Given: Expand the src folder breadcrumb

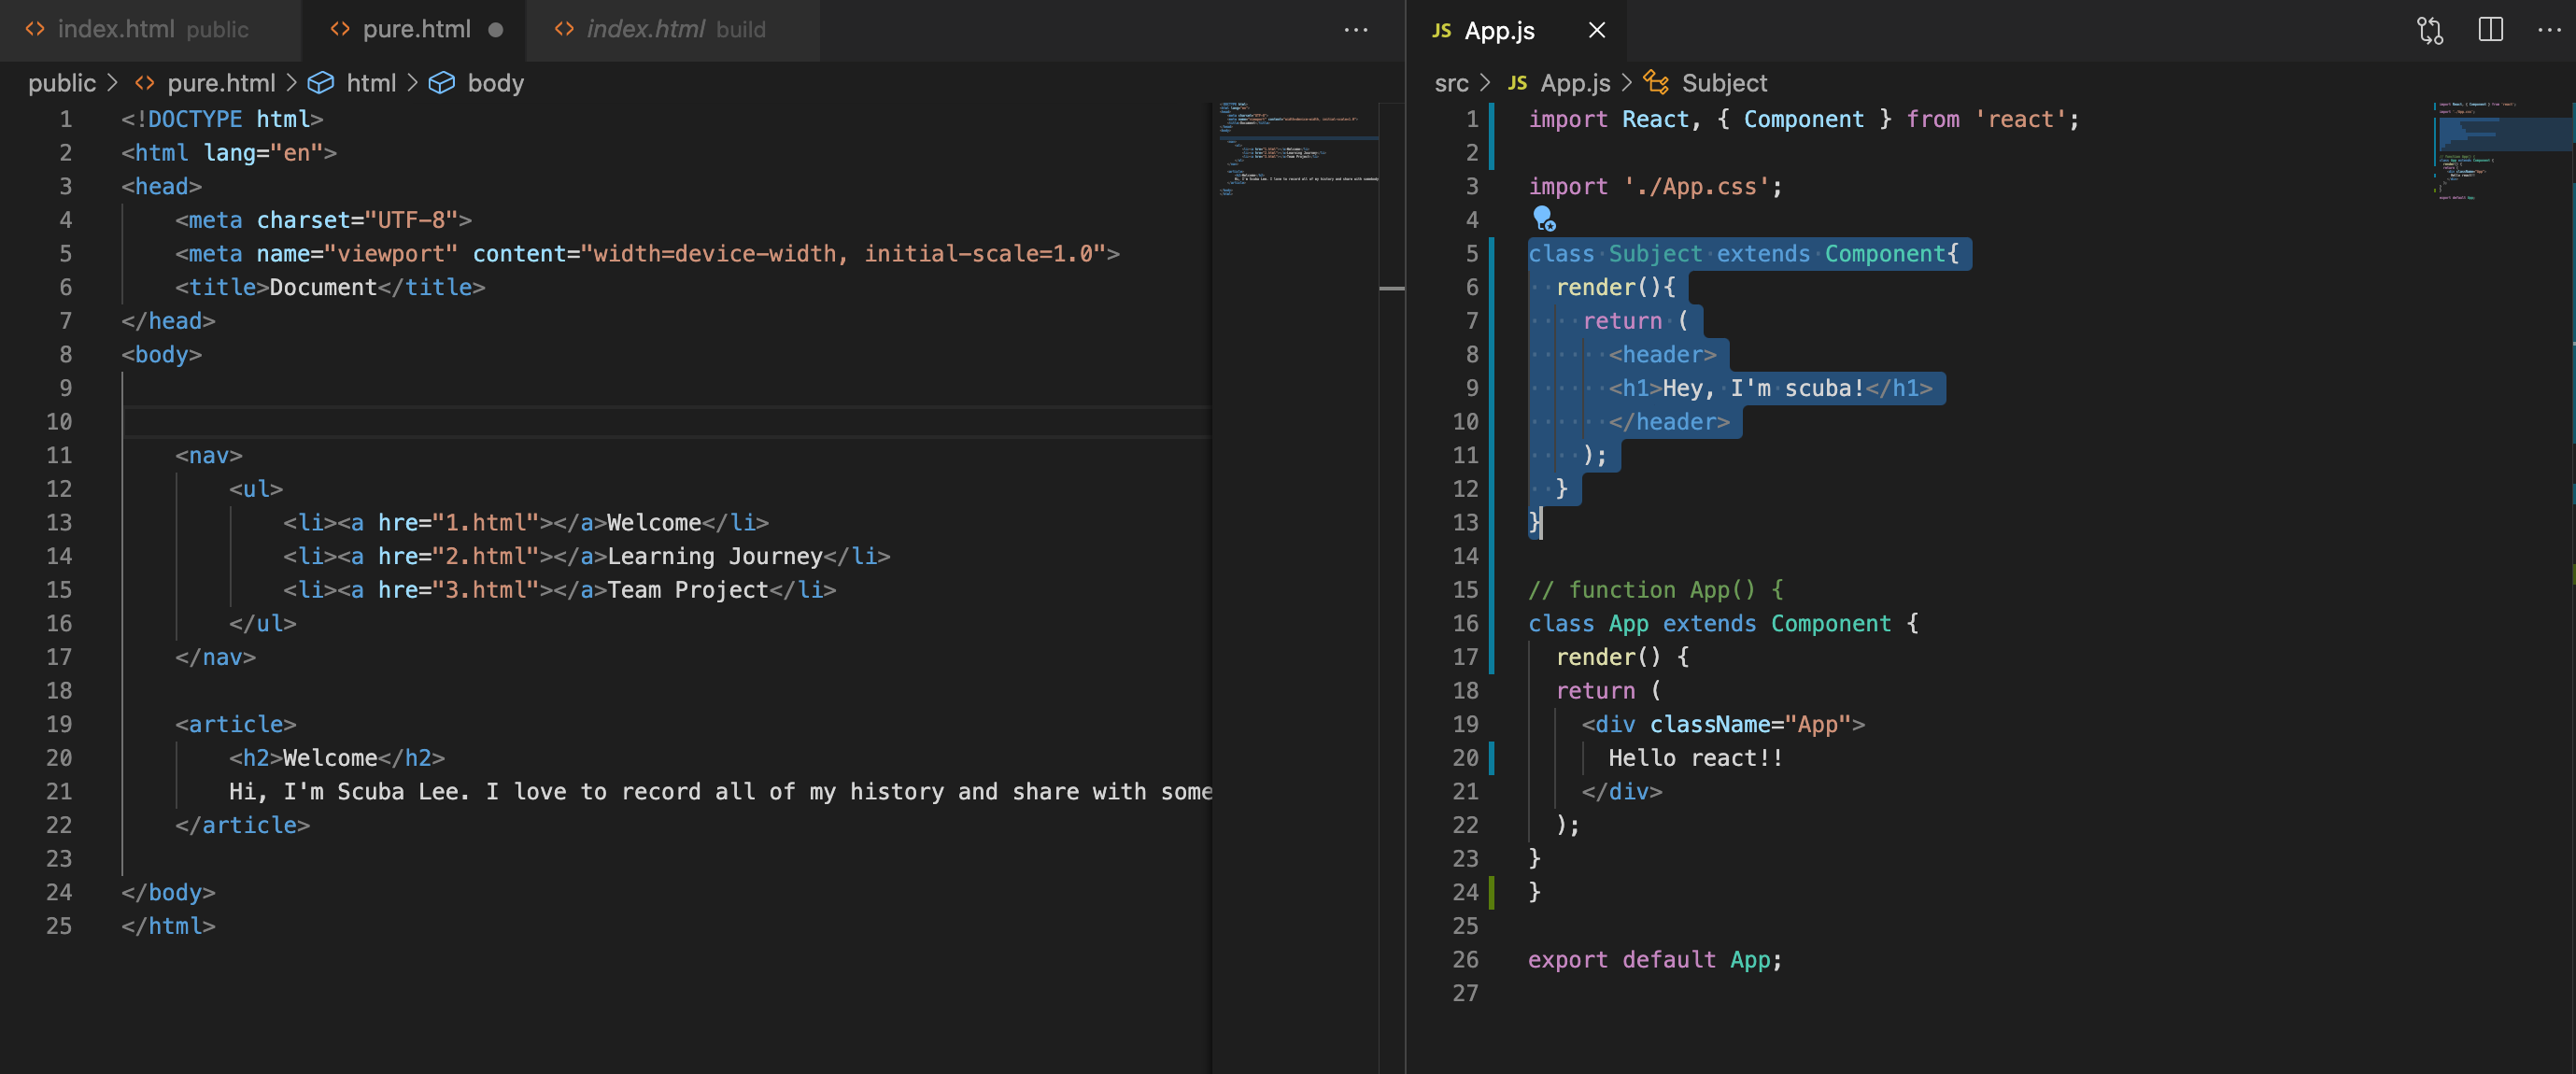Looking at the screenshot, I should point(1451,83).
